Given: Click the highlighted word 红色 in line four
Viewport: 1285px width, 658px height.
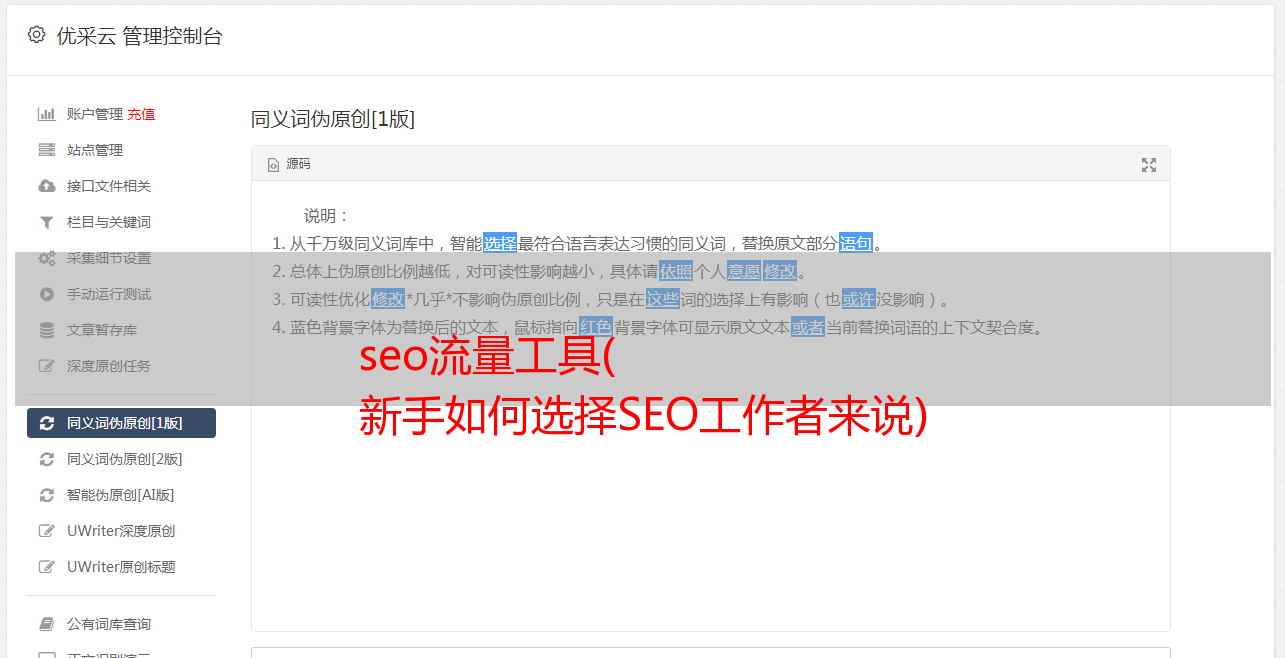Looking at the screenshot, I should (595, 327).
